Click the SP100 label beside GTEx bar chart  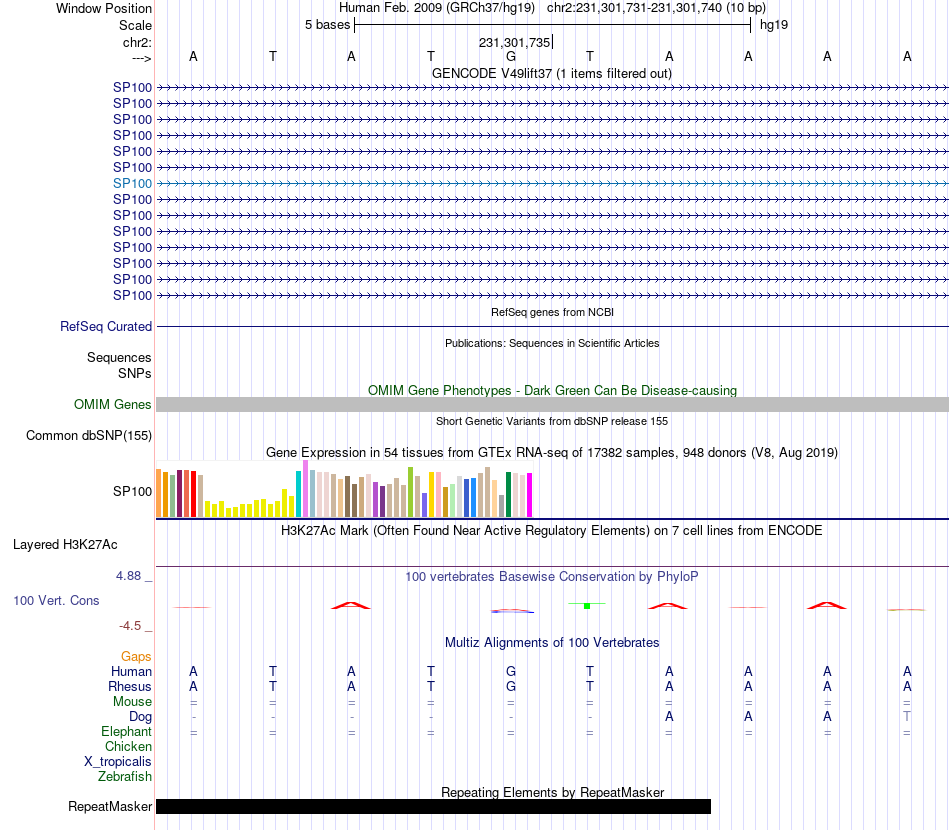(132, 491)
